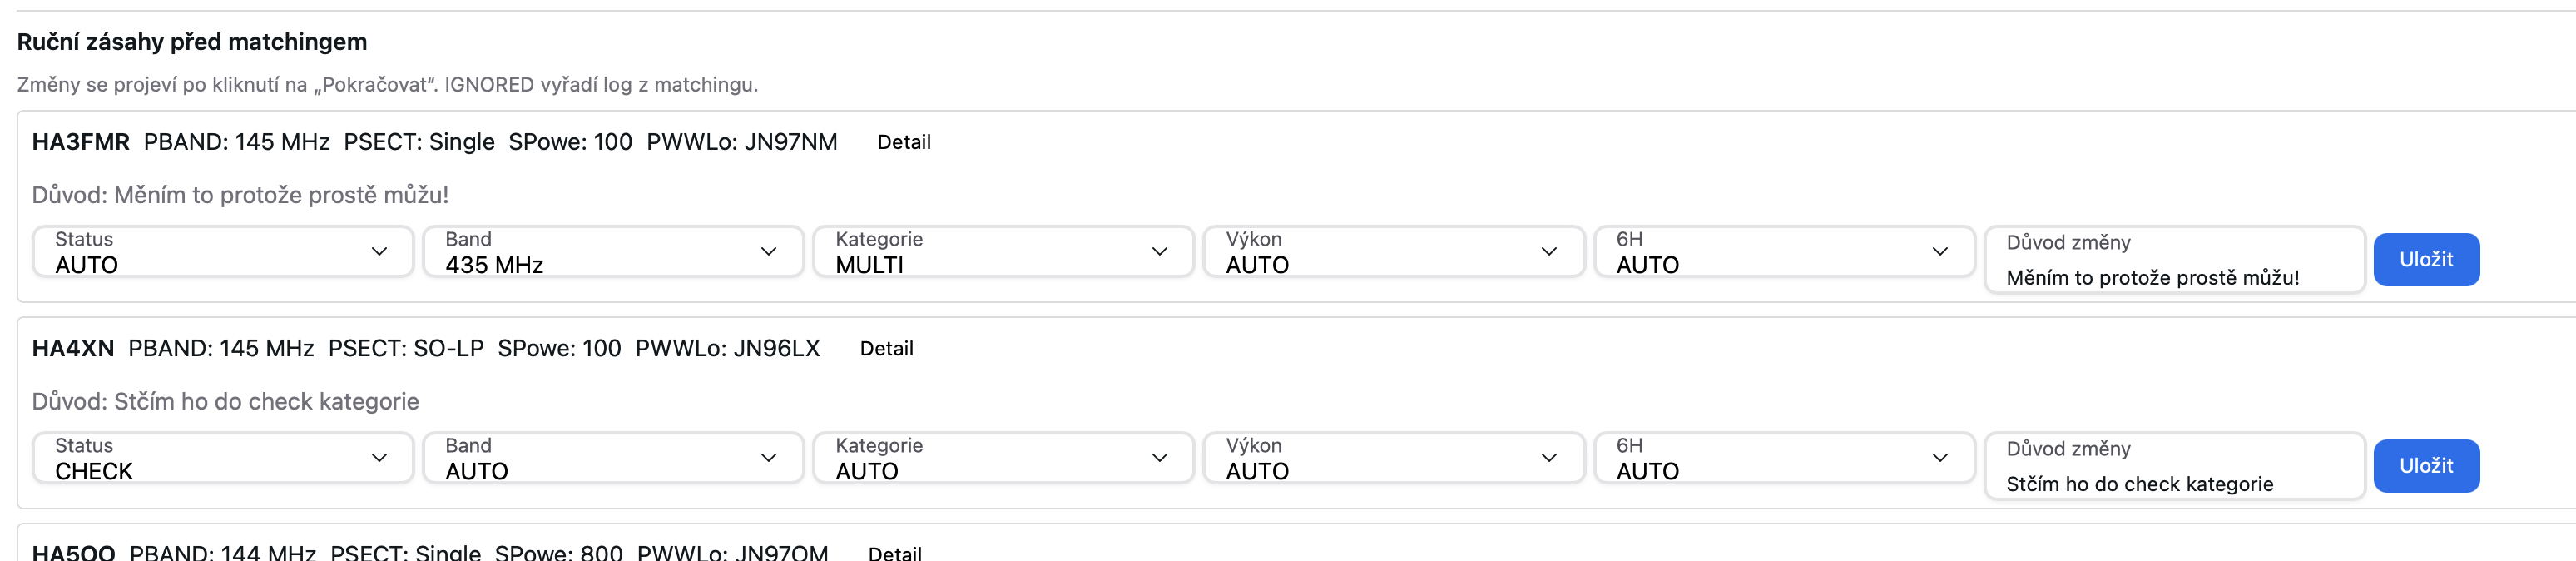This screenshot has width=2576, height=561.
Task: Open Status dropdown set to CHECK
Action: tap(222, 458)
